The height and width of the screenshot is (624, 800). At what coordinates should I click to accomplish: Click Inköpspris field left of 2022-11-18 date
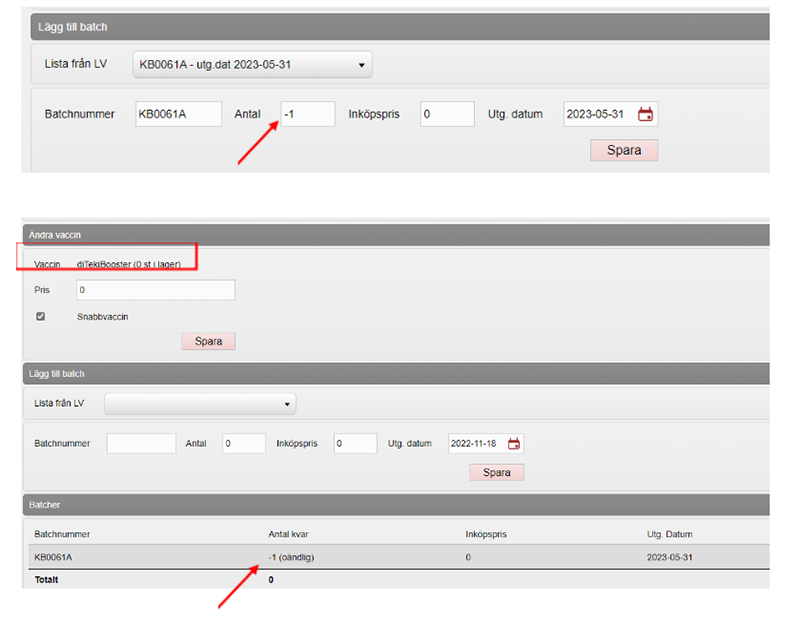click(355, 444)
